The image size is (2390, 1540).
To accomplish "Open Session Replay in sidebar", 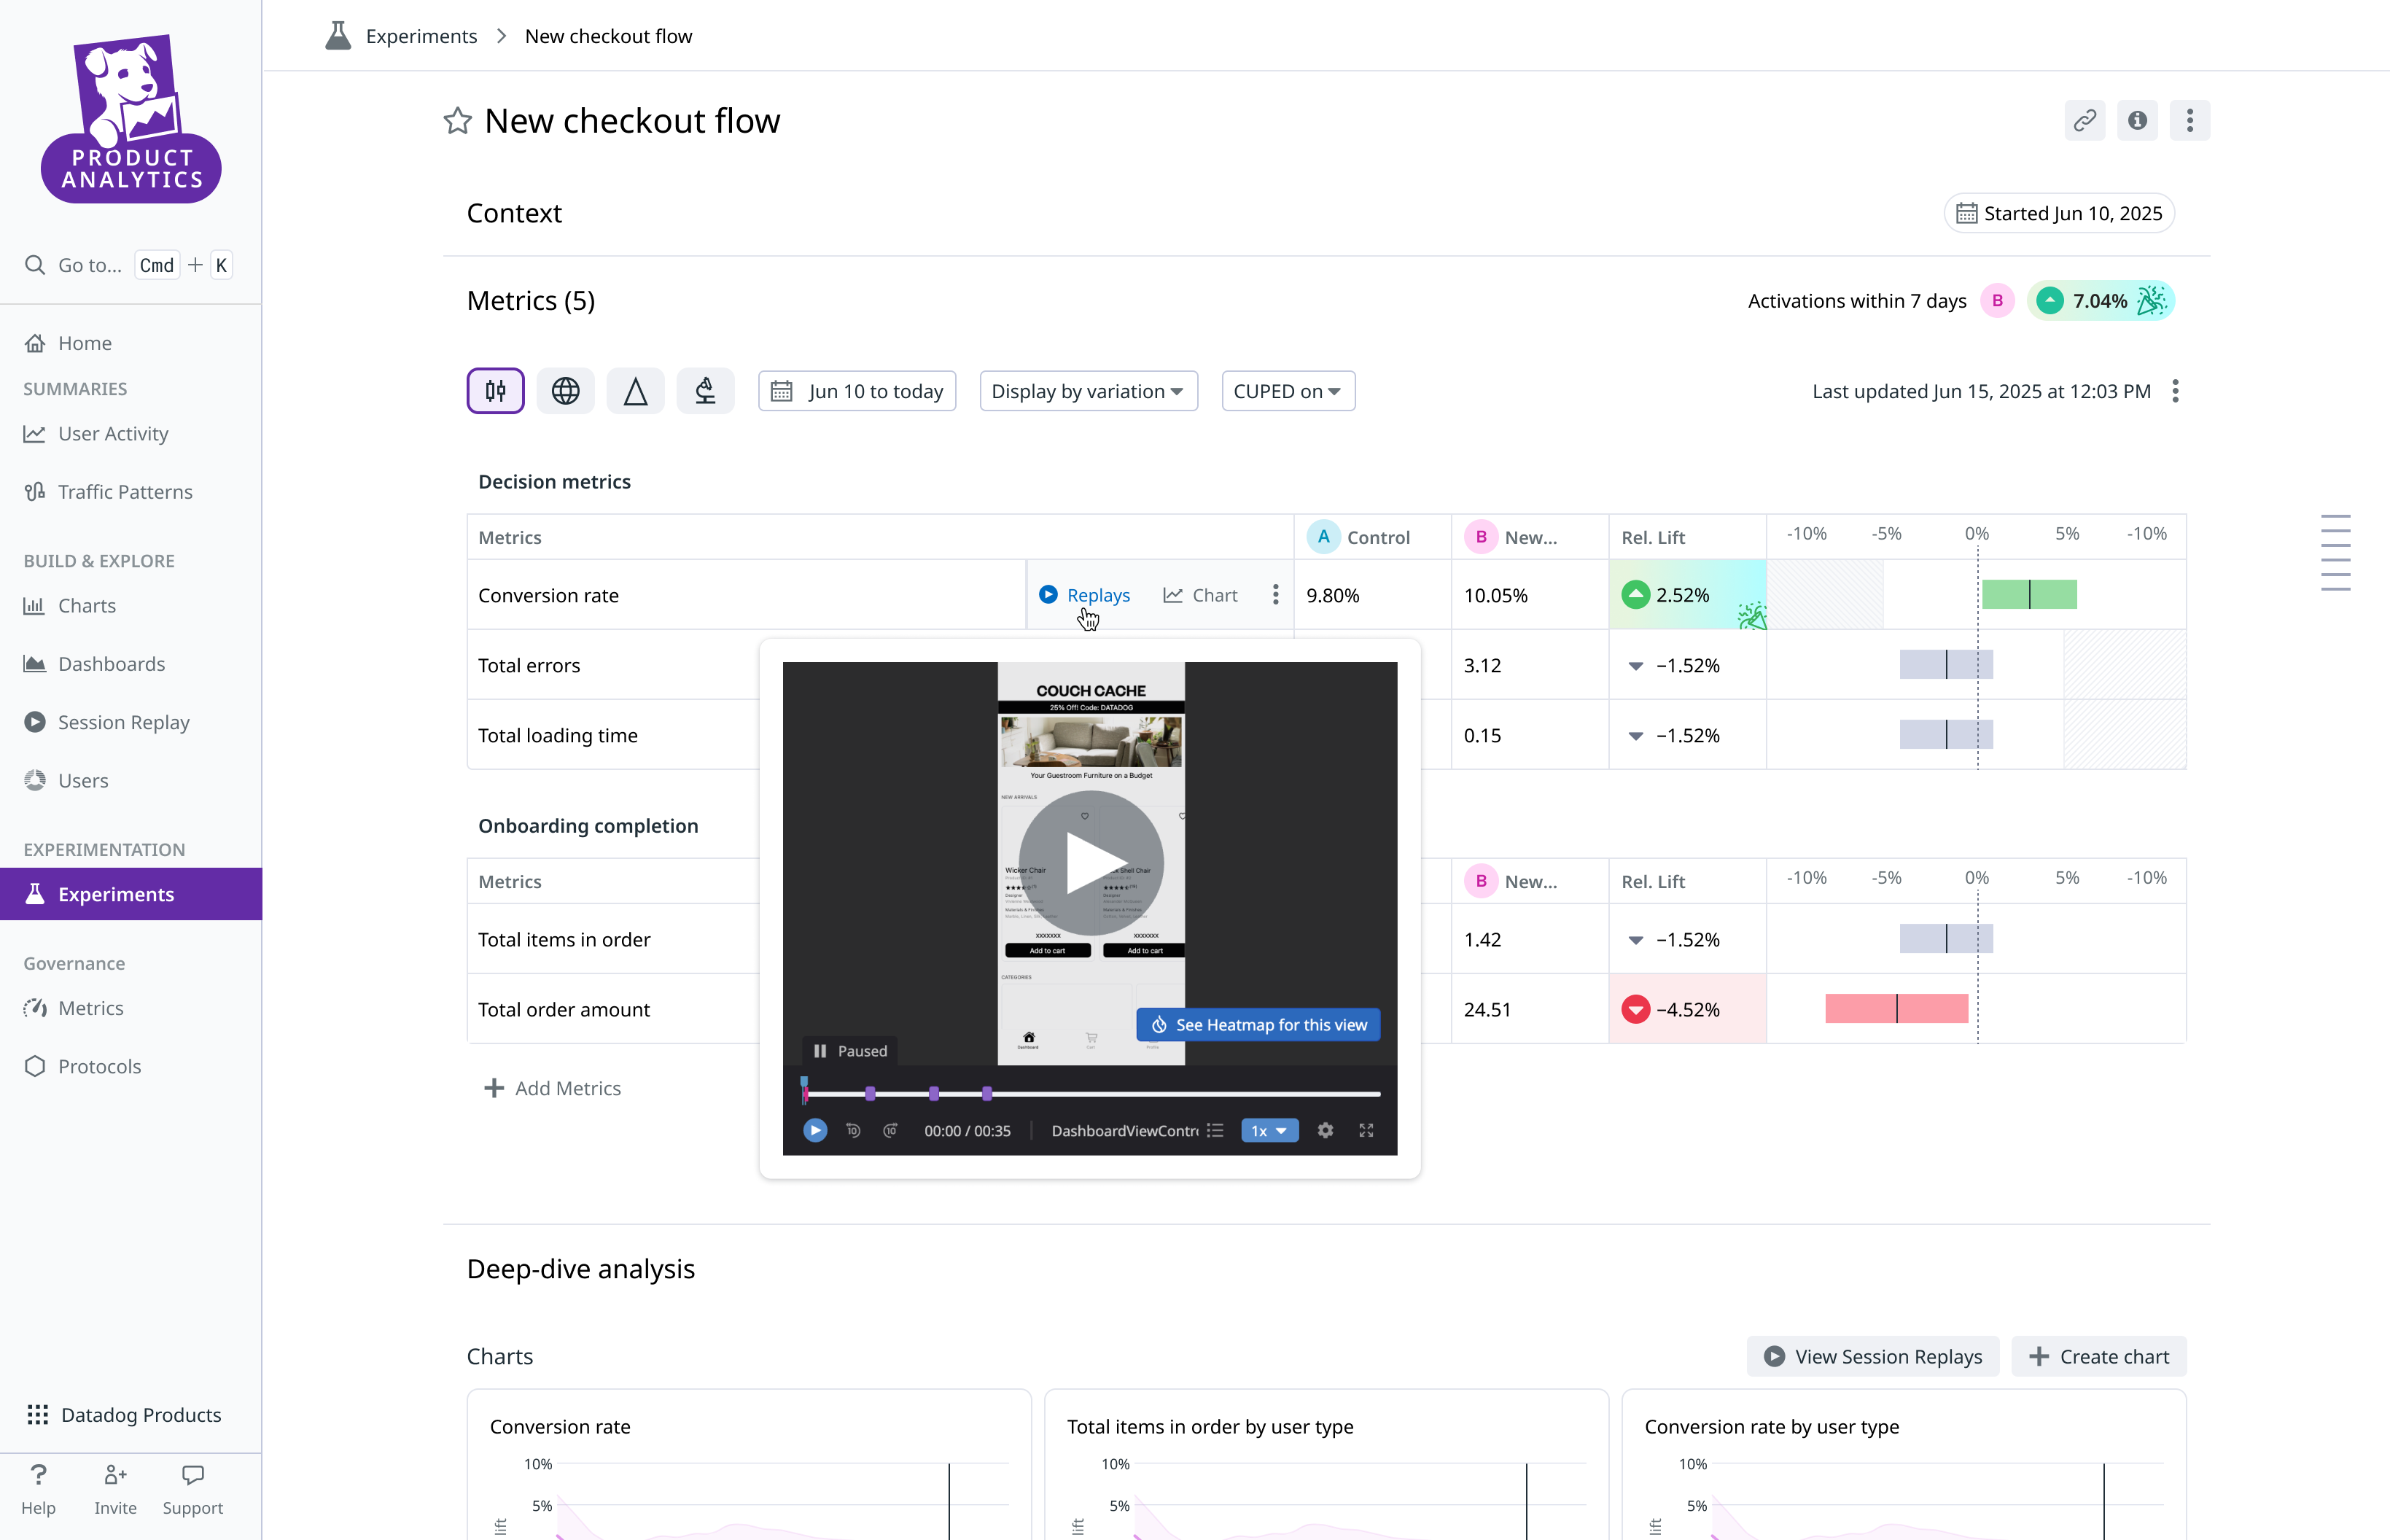I will (123, 722).
